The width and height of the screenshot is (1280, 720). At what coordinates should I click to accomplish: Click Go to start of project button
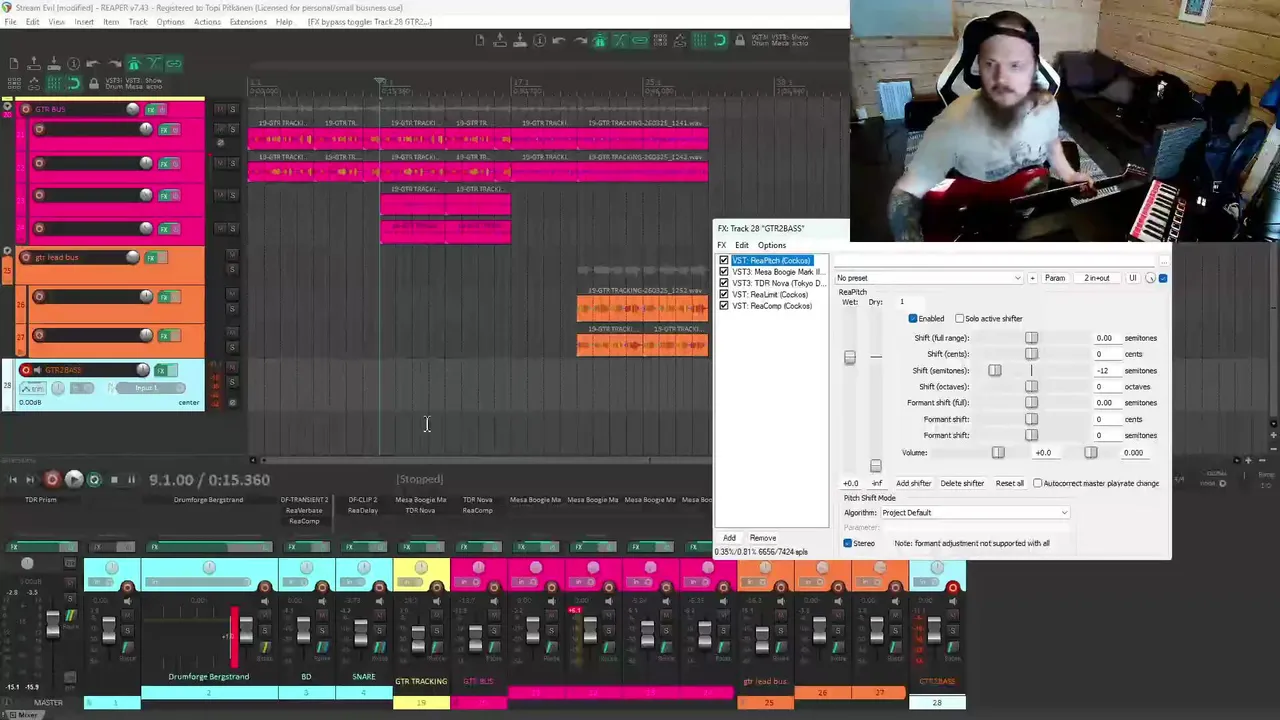13,480
